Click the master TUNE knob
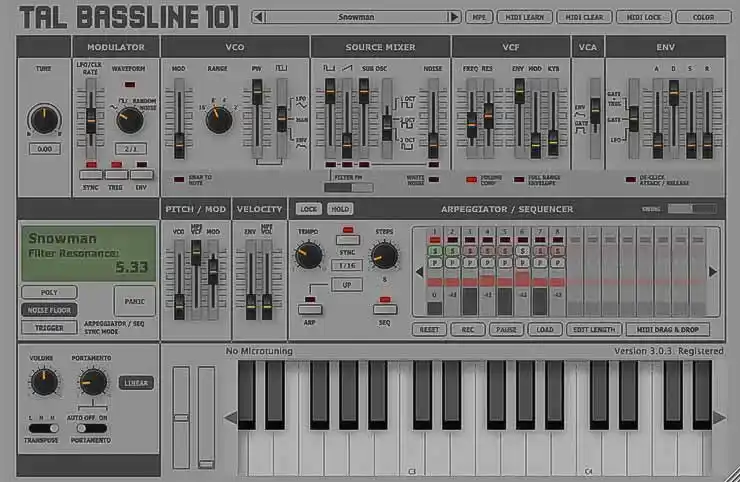 pyautogui.click(x=44, y=119)
